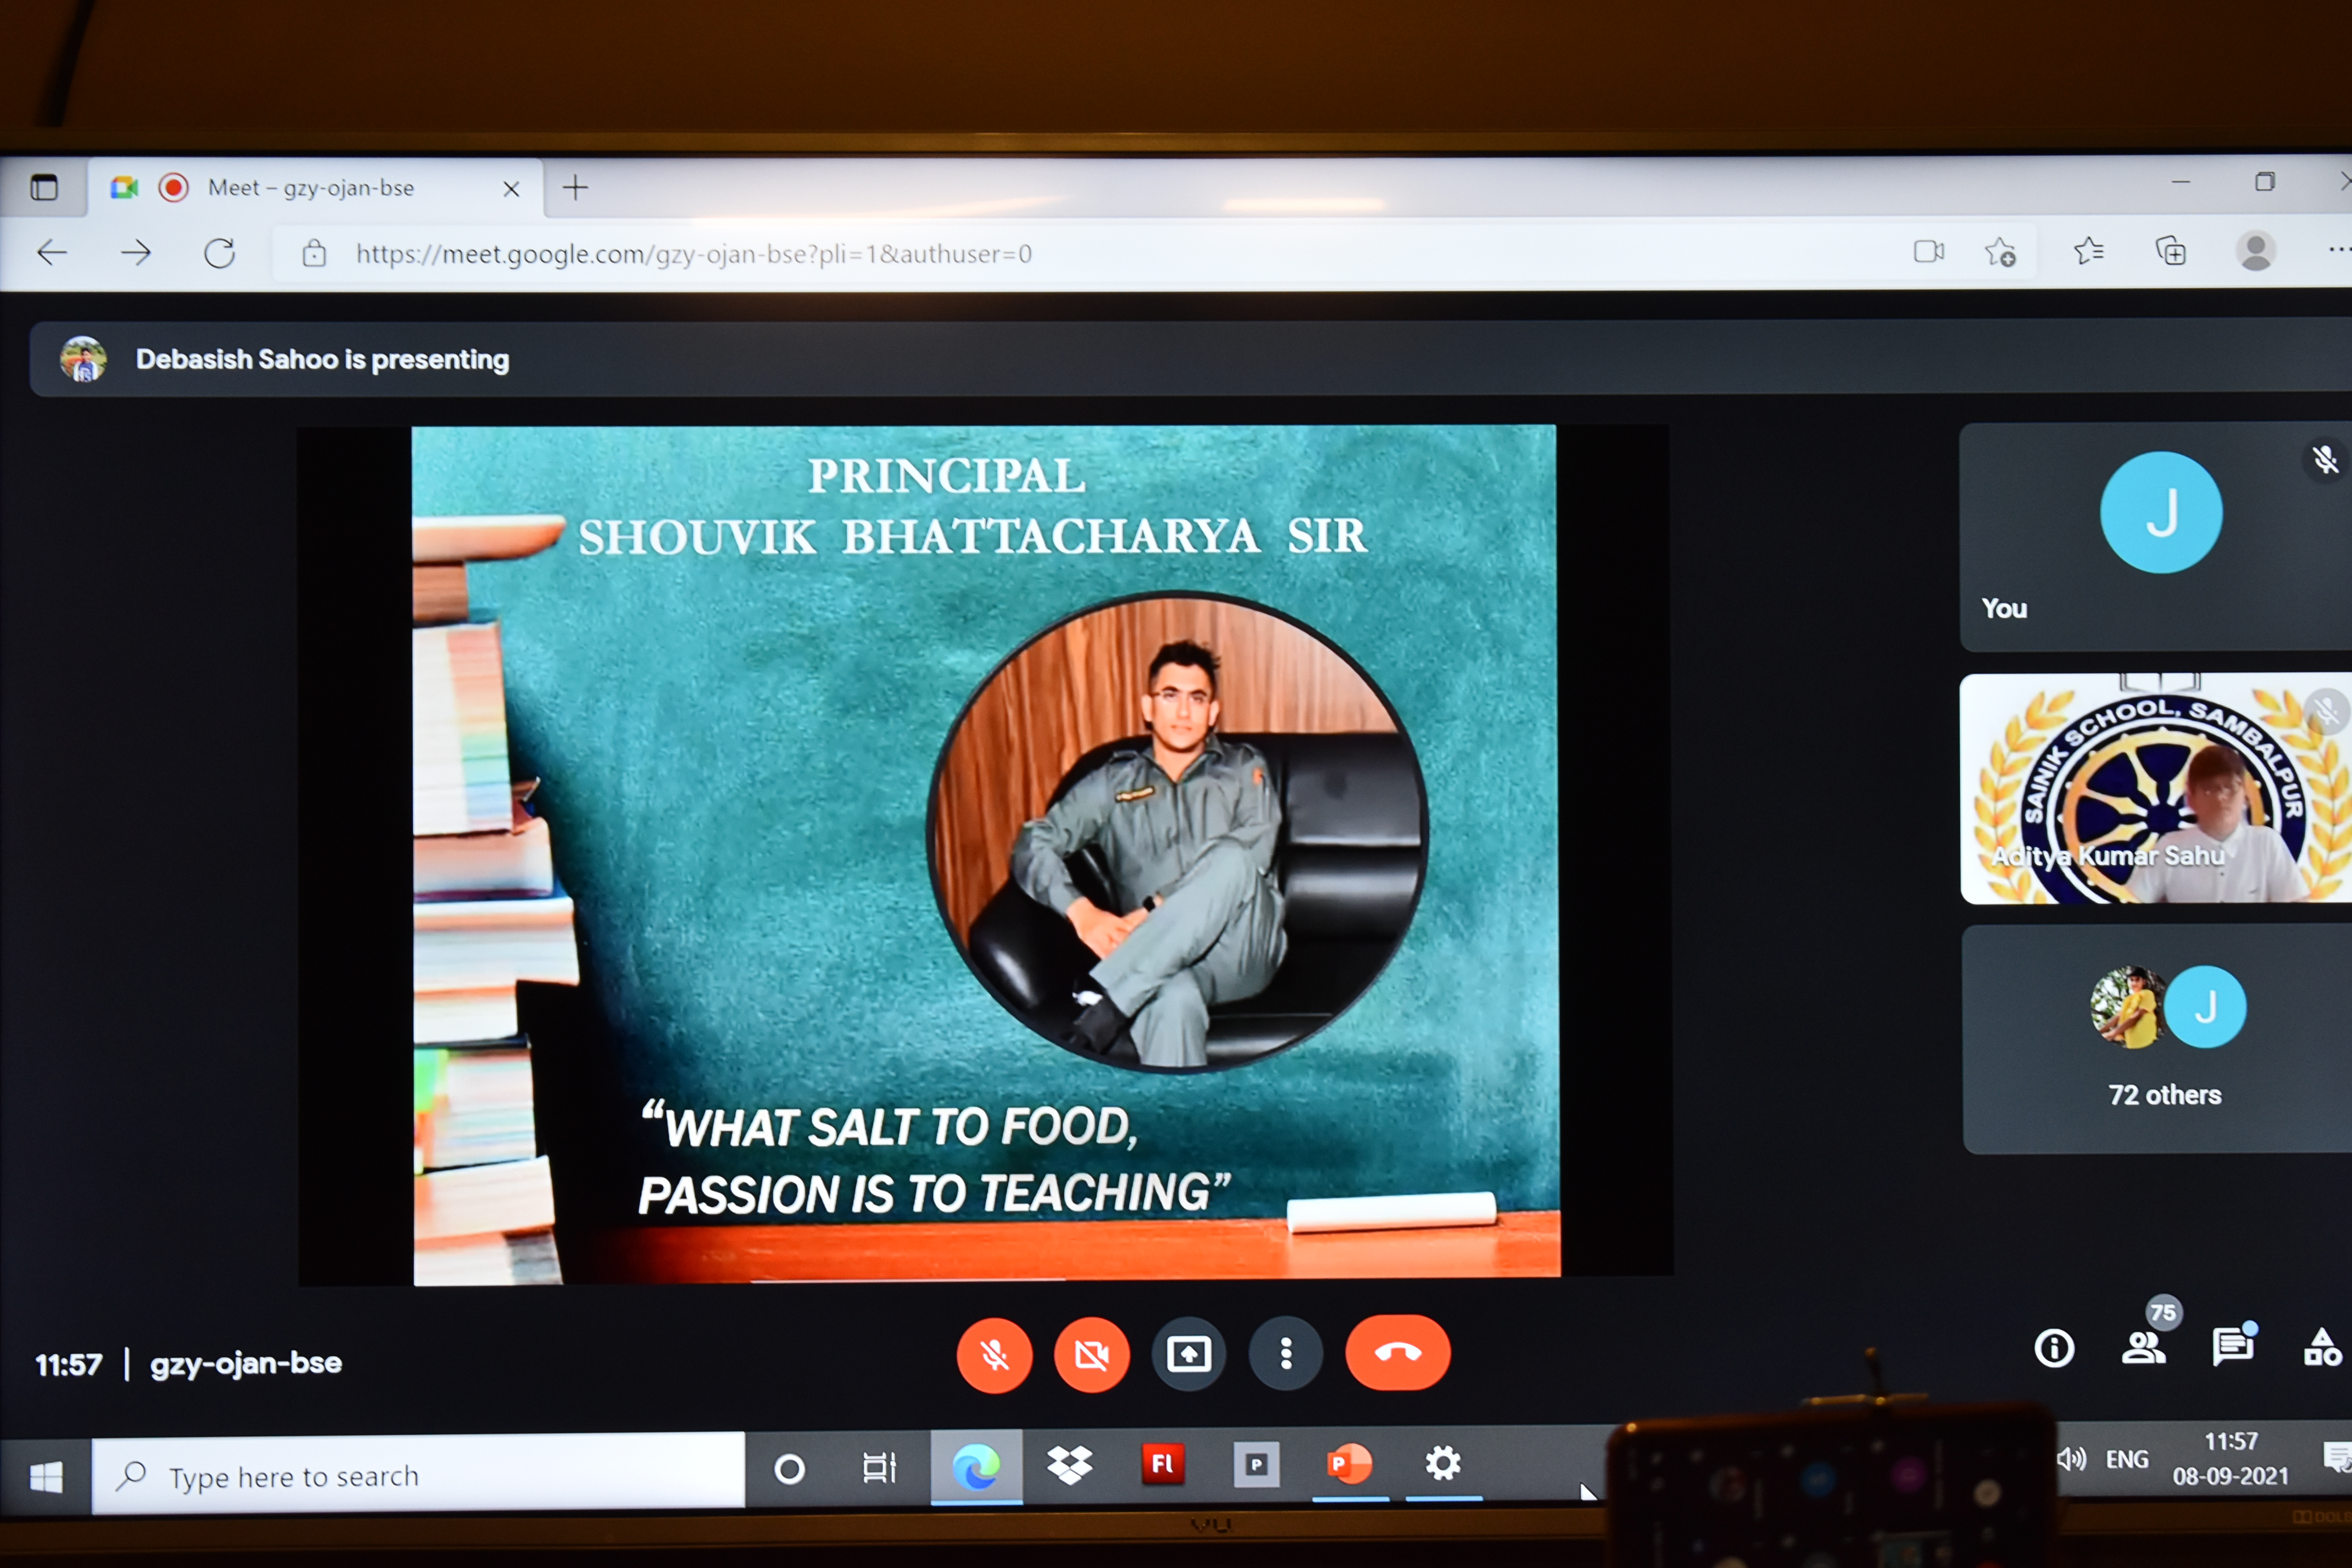Screen dimensions: 2352x1568
Task: Select the Meet gzy-ojan-bse tab
Action: pyautogui.click(x=310, y=188)
